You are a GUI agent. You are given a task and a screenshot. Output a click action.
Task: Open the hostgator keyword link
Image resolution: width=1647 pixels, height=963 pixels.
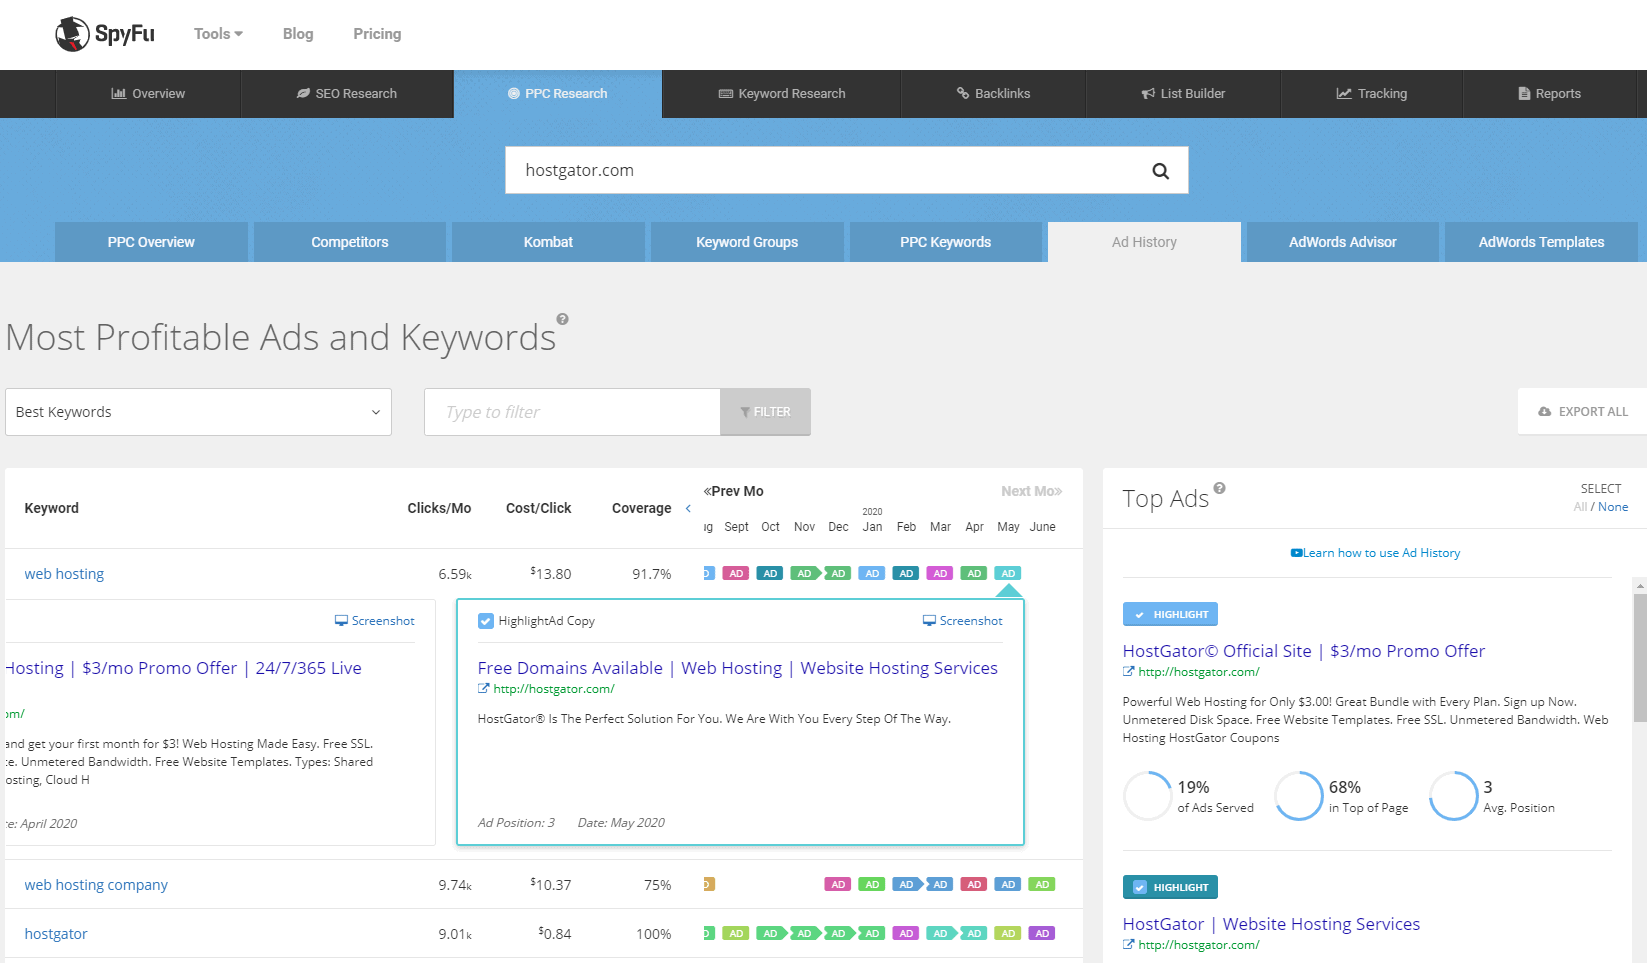tap(56, 934)
